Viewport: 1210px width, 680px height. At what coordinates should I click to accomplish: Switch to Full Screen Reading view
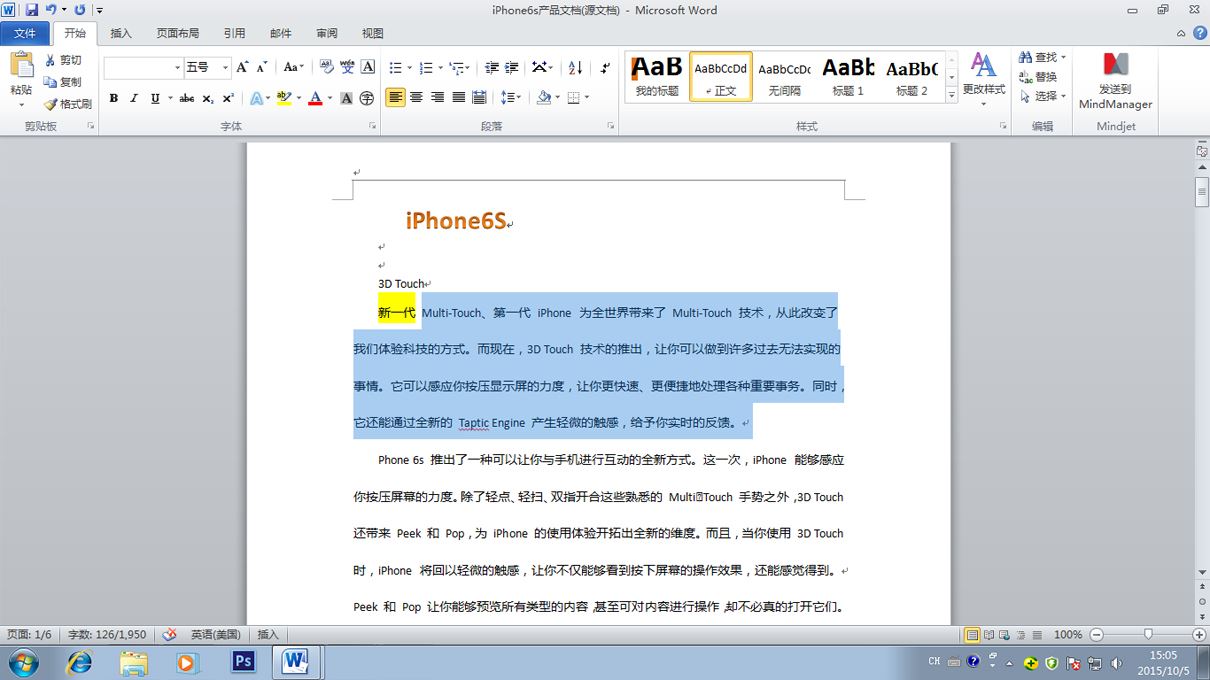[x=989, y=634]
